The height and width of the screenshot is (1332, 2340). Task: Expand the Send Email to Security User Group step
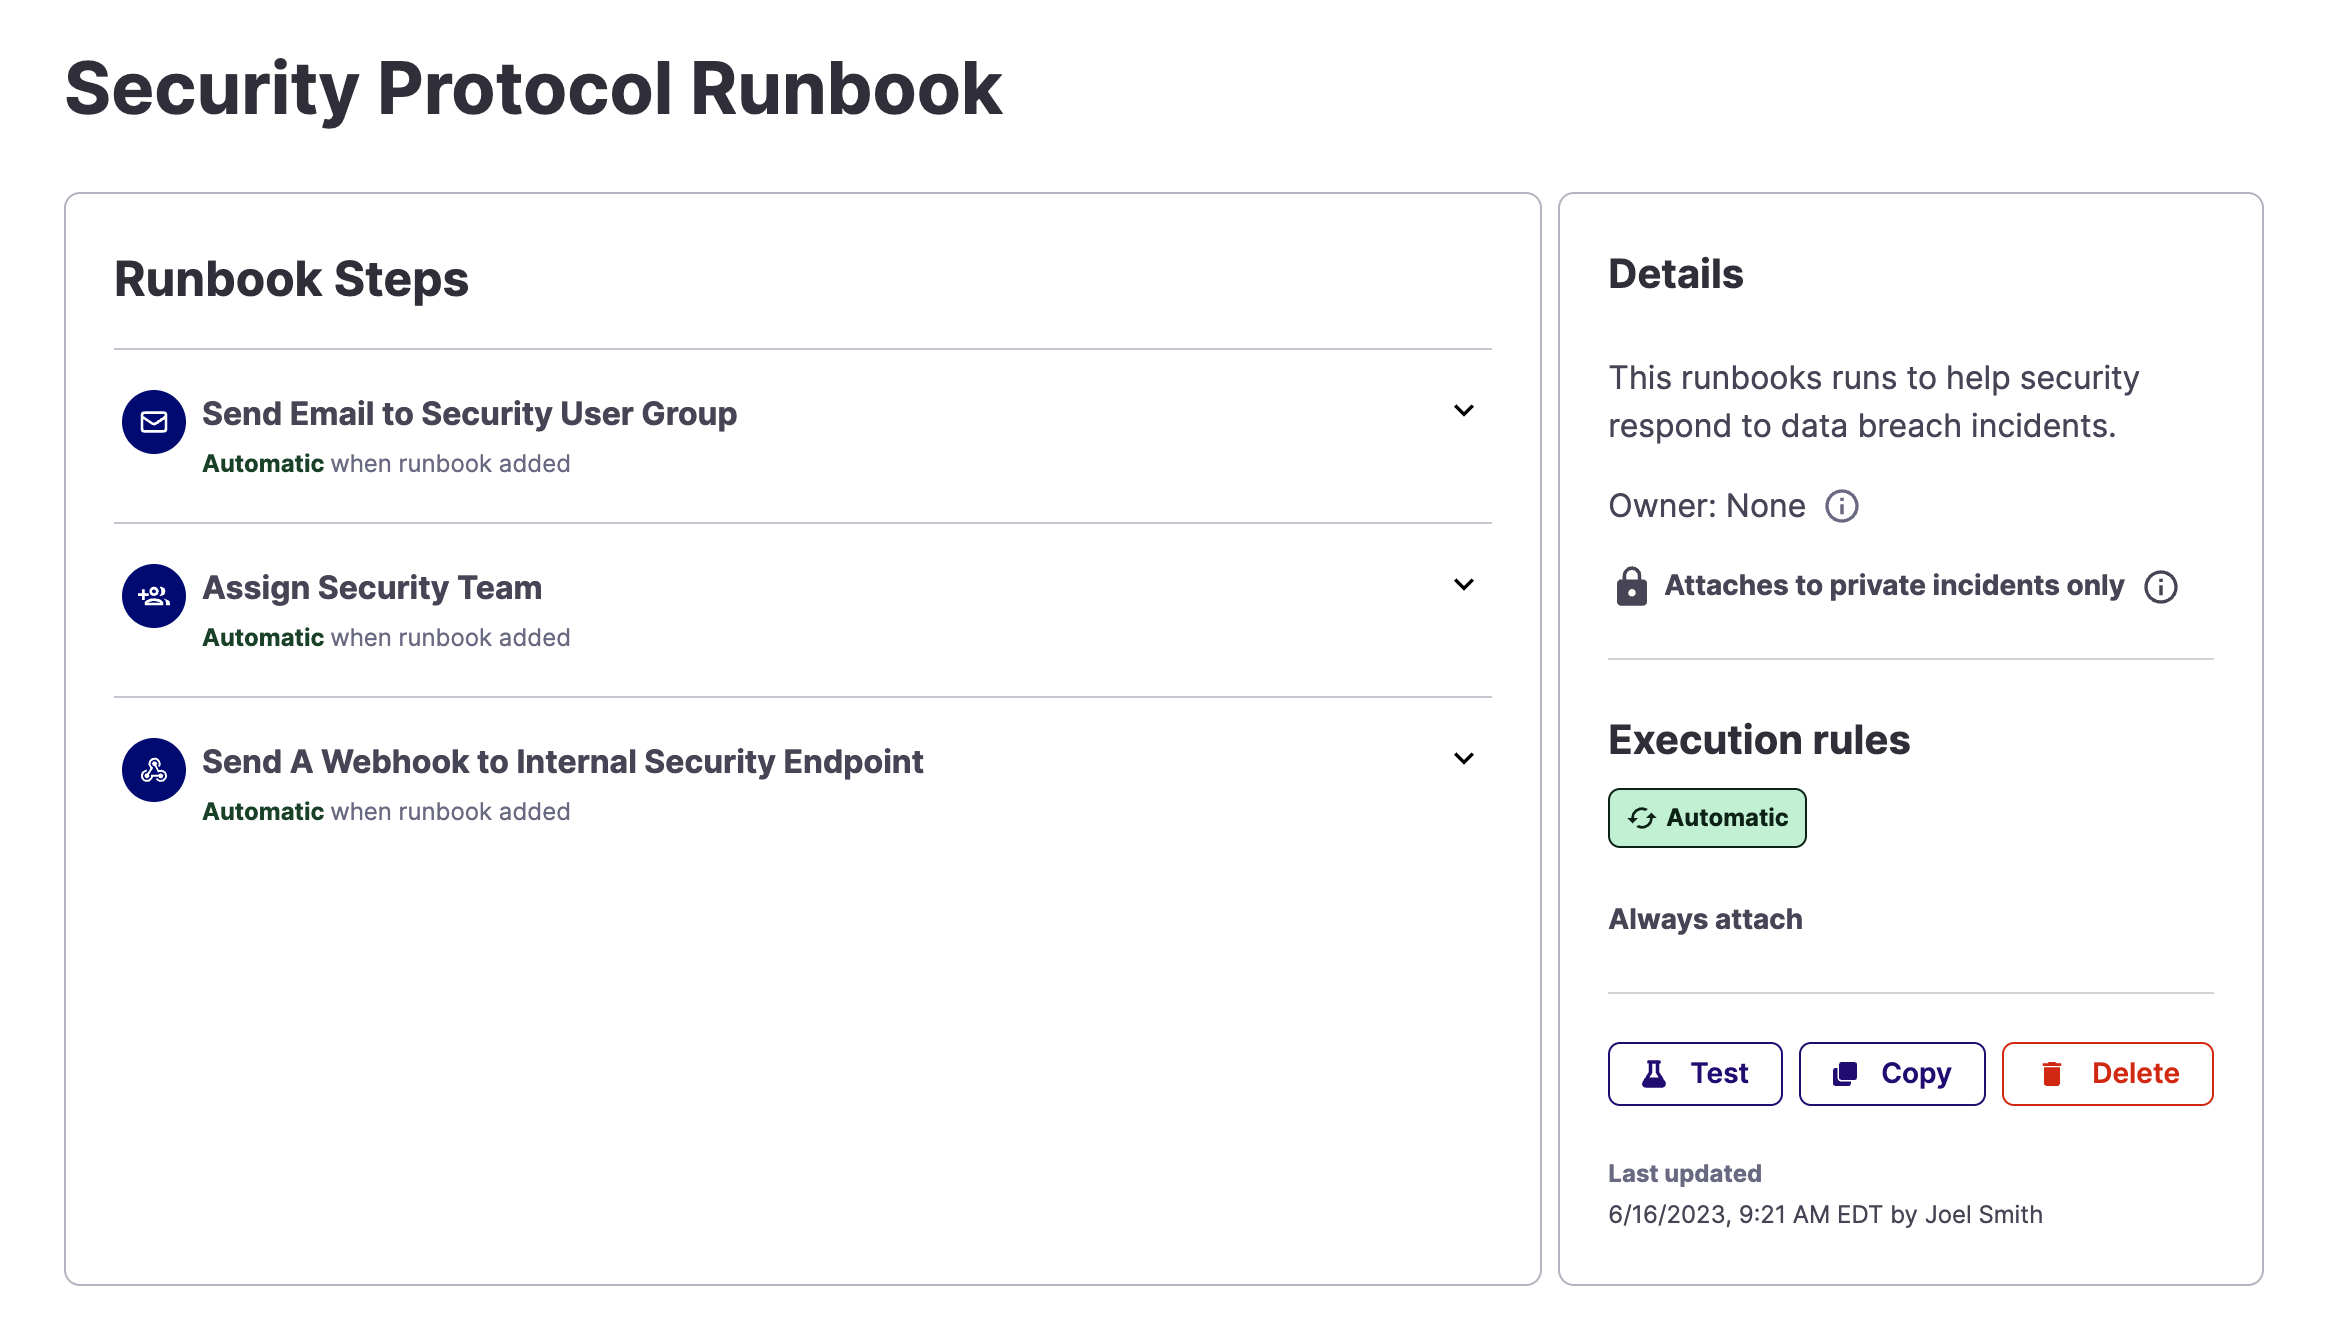coord(1463,411)
